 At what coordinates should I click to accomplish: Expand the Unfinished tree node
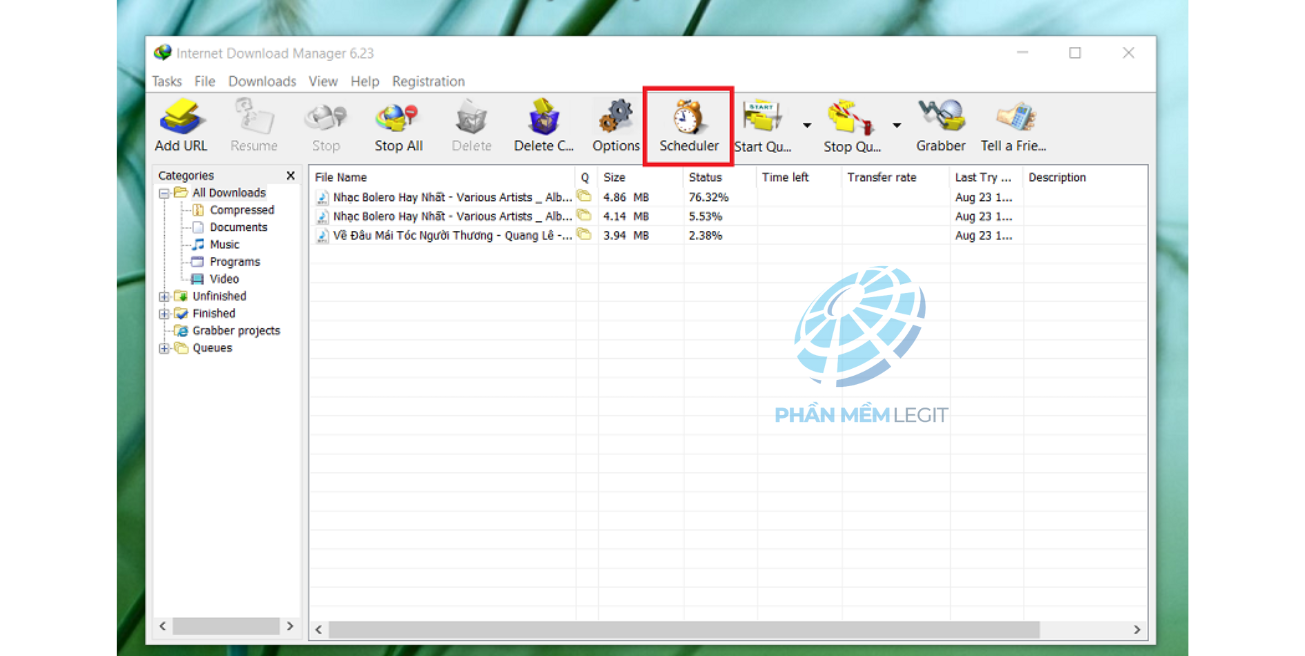[x=164, y=297]
